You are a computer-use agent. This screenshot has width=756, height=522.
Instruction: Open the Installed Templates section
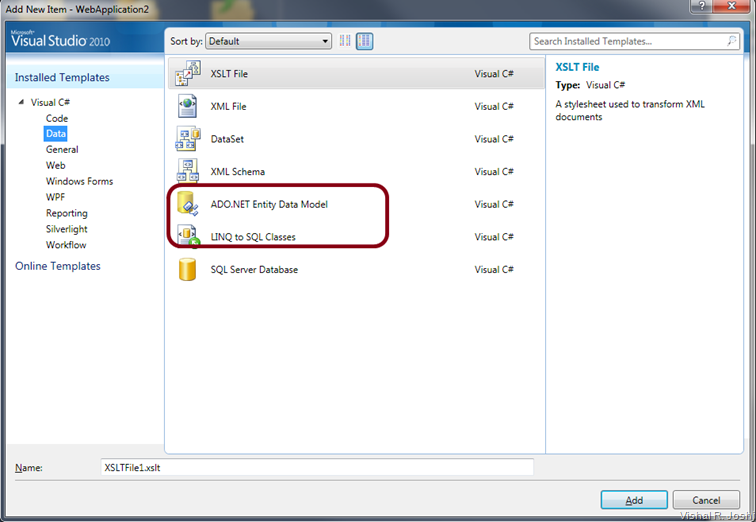tap(62, 77)
